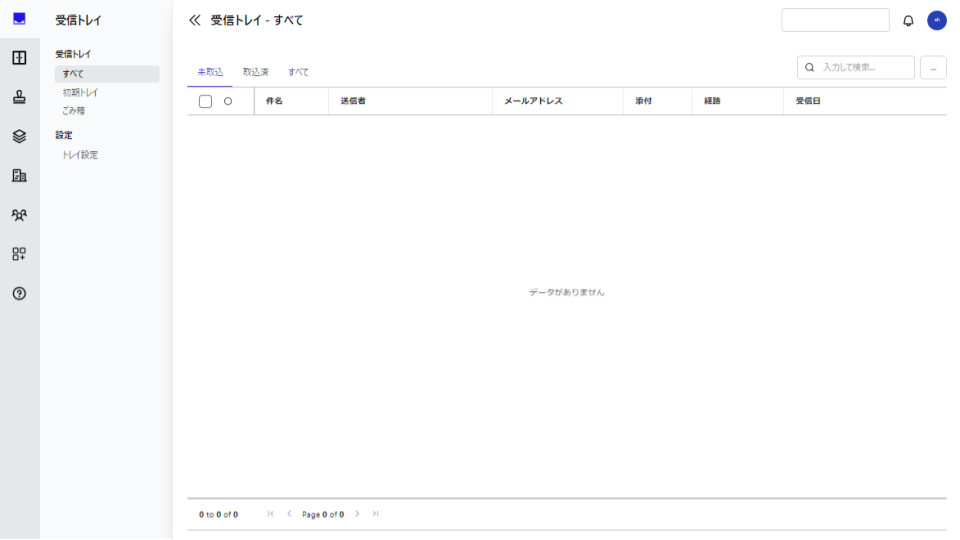
Task: Open the company building icon in sidebar
Action: point(19,176)
